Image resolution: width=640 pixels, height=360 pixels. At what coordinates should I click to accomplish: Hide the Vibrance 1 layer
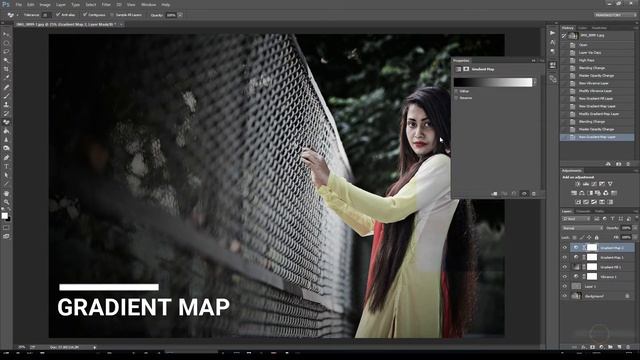click(x=565, y=277)
